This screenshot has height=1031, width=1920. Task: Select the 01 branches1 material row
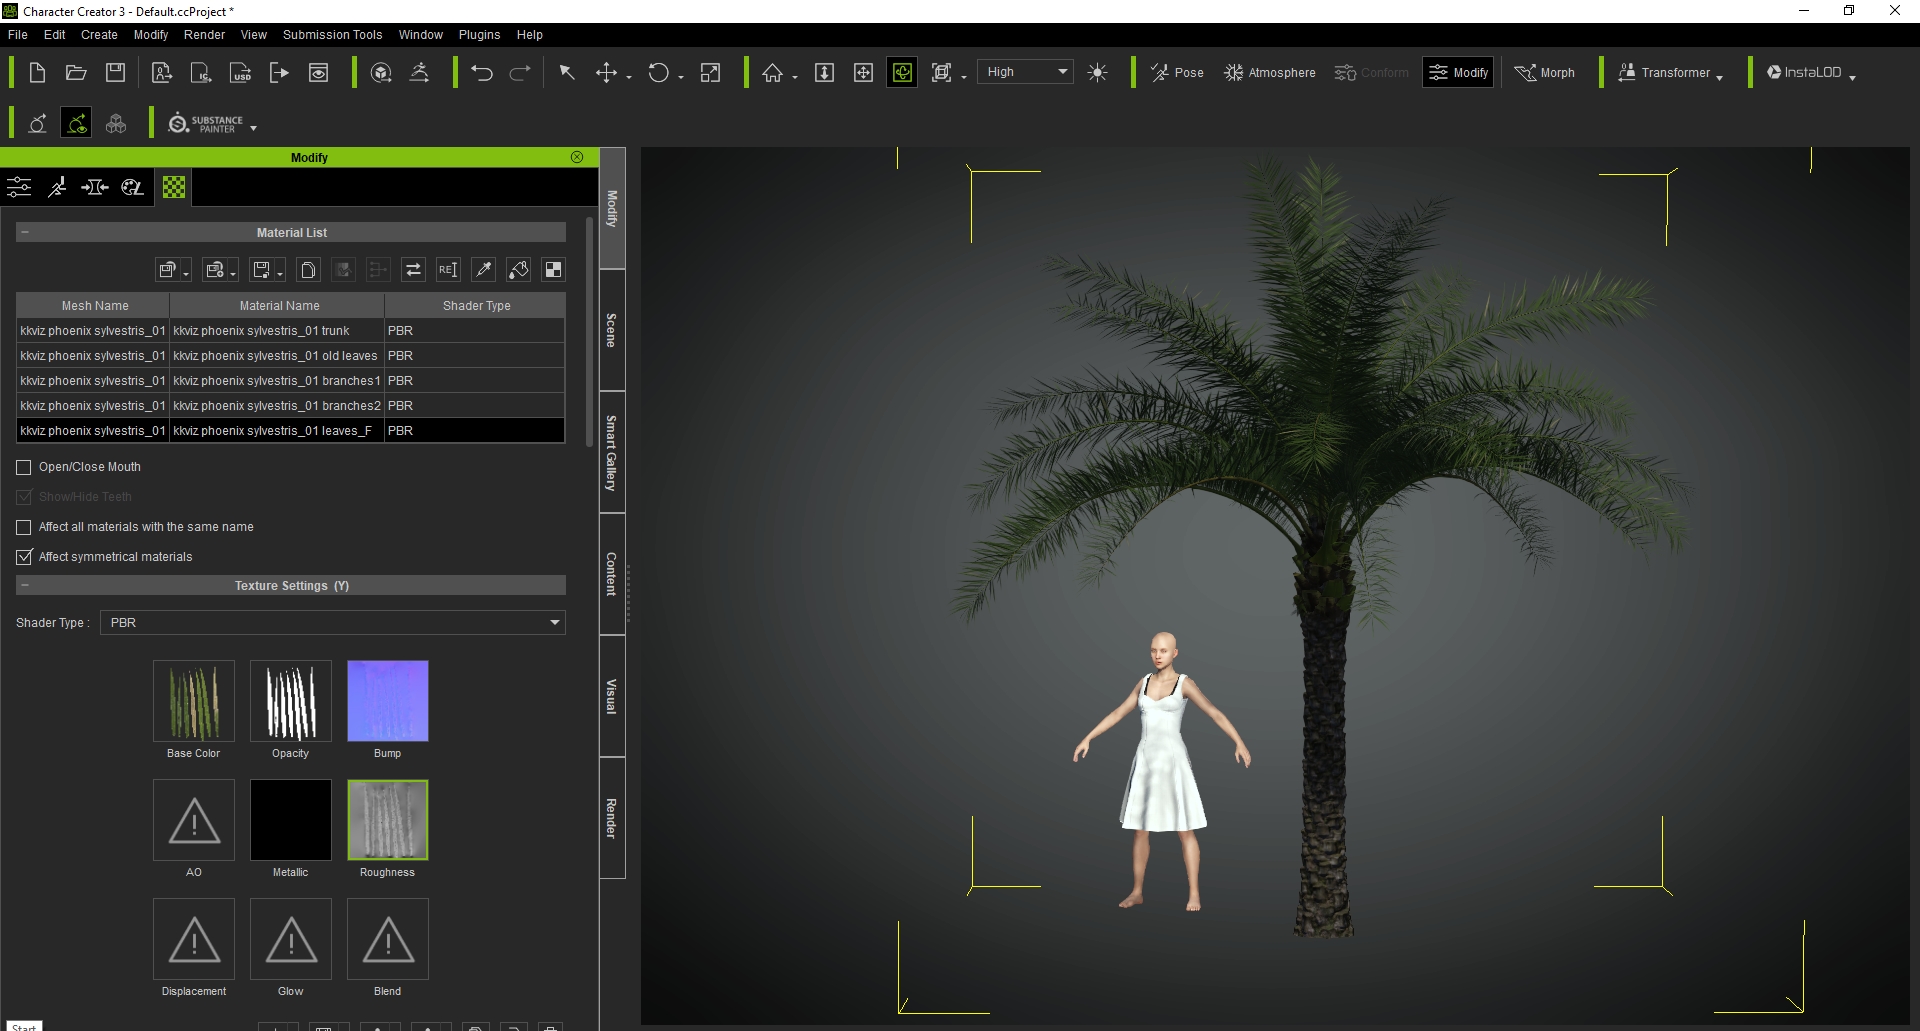291,380
